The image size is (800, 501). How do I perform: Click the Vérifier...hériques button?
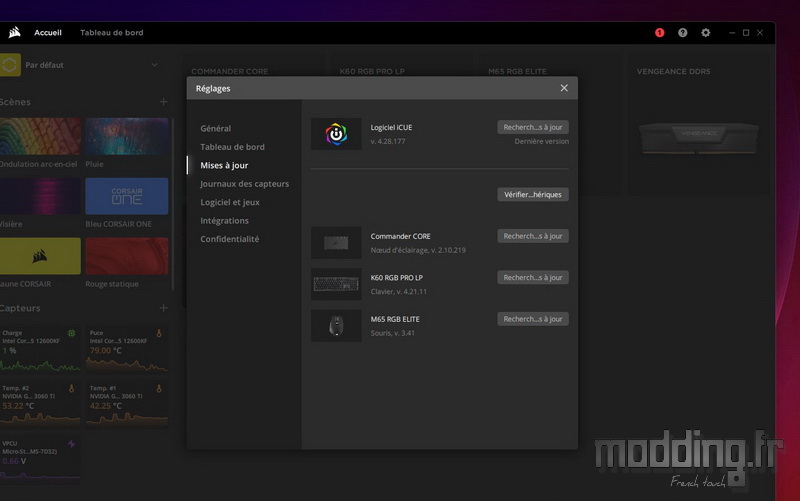(x=533, y=194)
